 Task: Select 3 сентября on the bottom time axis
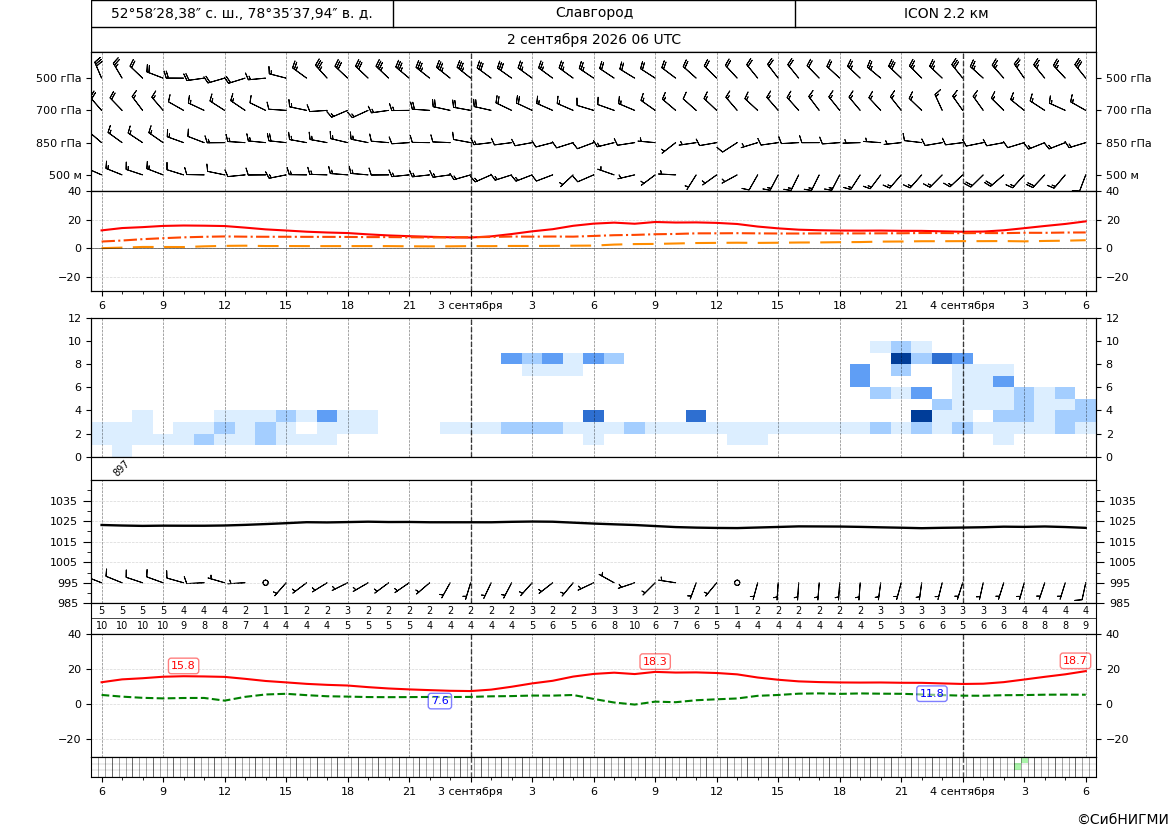tap(470, 791)
